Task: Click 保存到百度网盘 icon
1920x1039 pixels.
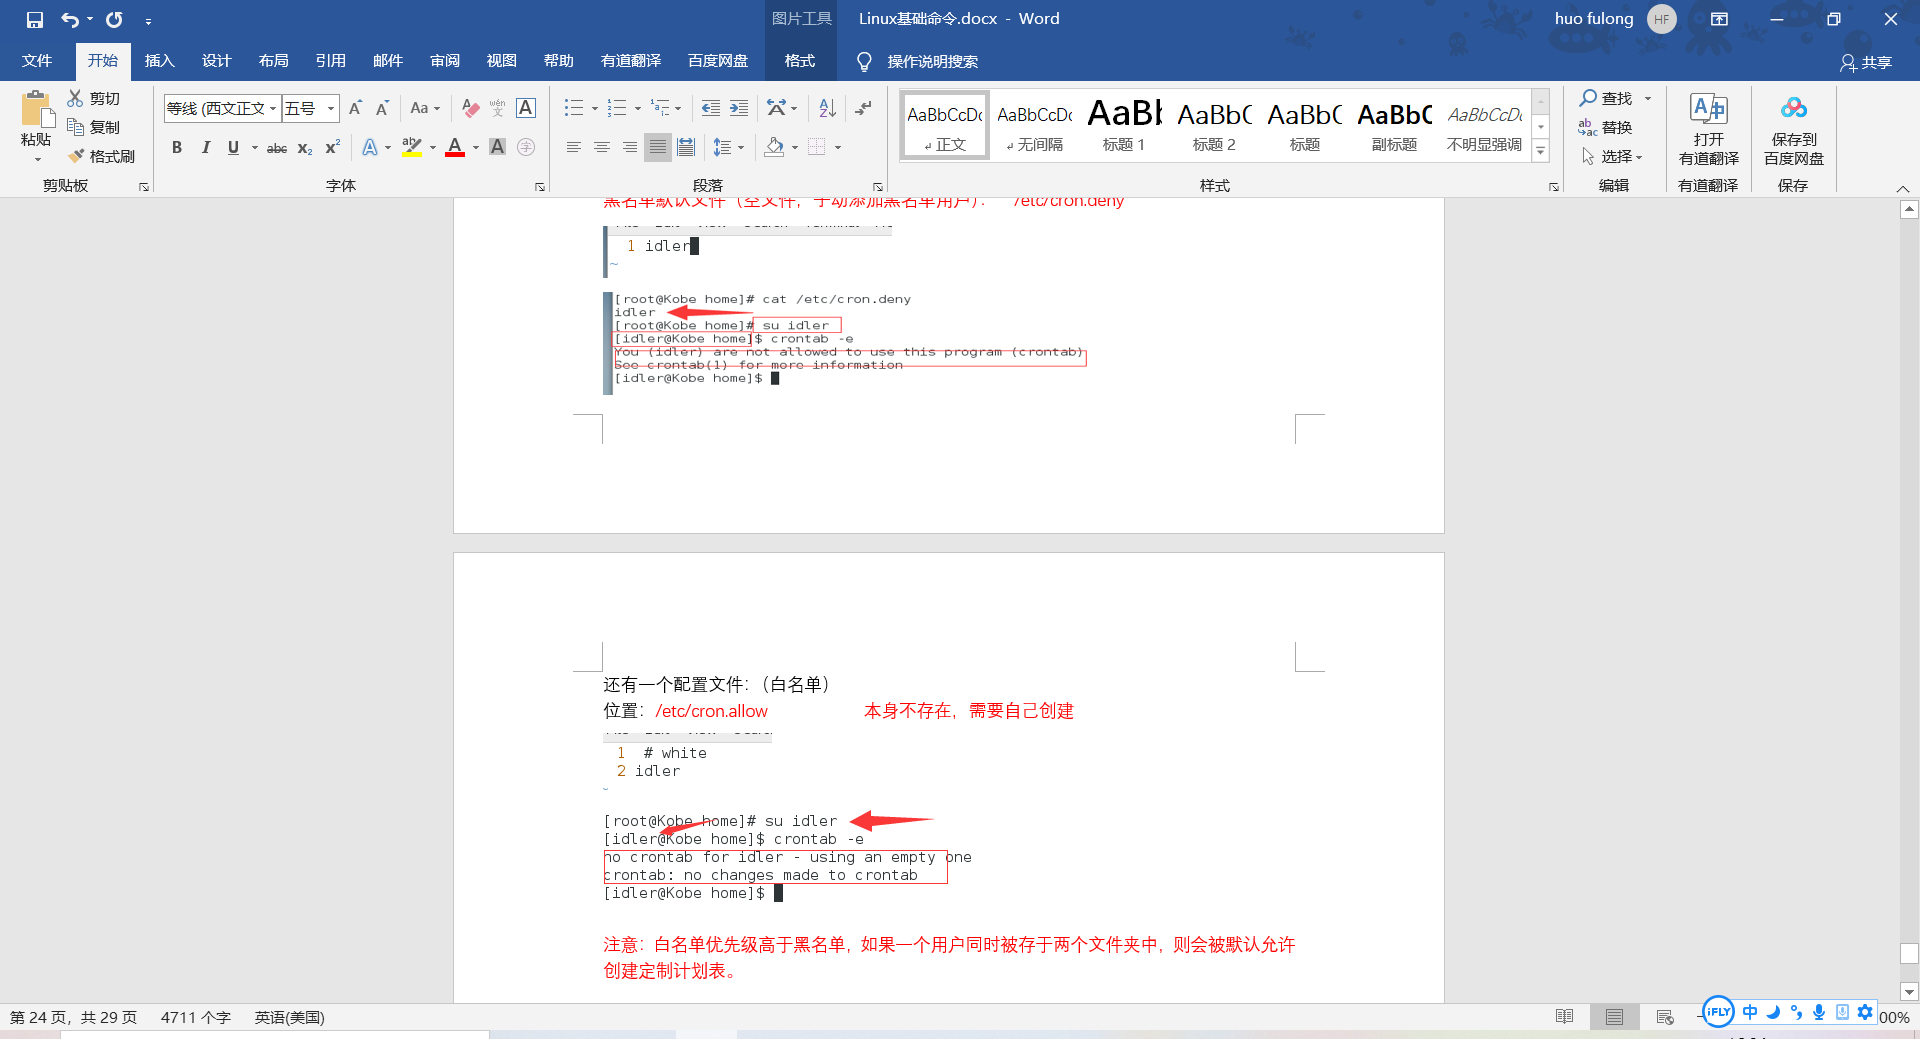Action: [1792, 130]
